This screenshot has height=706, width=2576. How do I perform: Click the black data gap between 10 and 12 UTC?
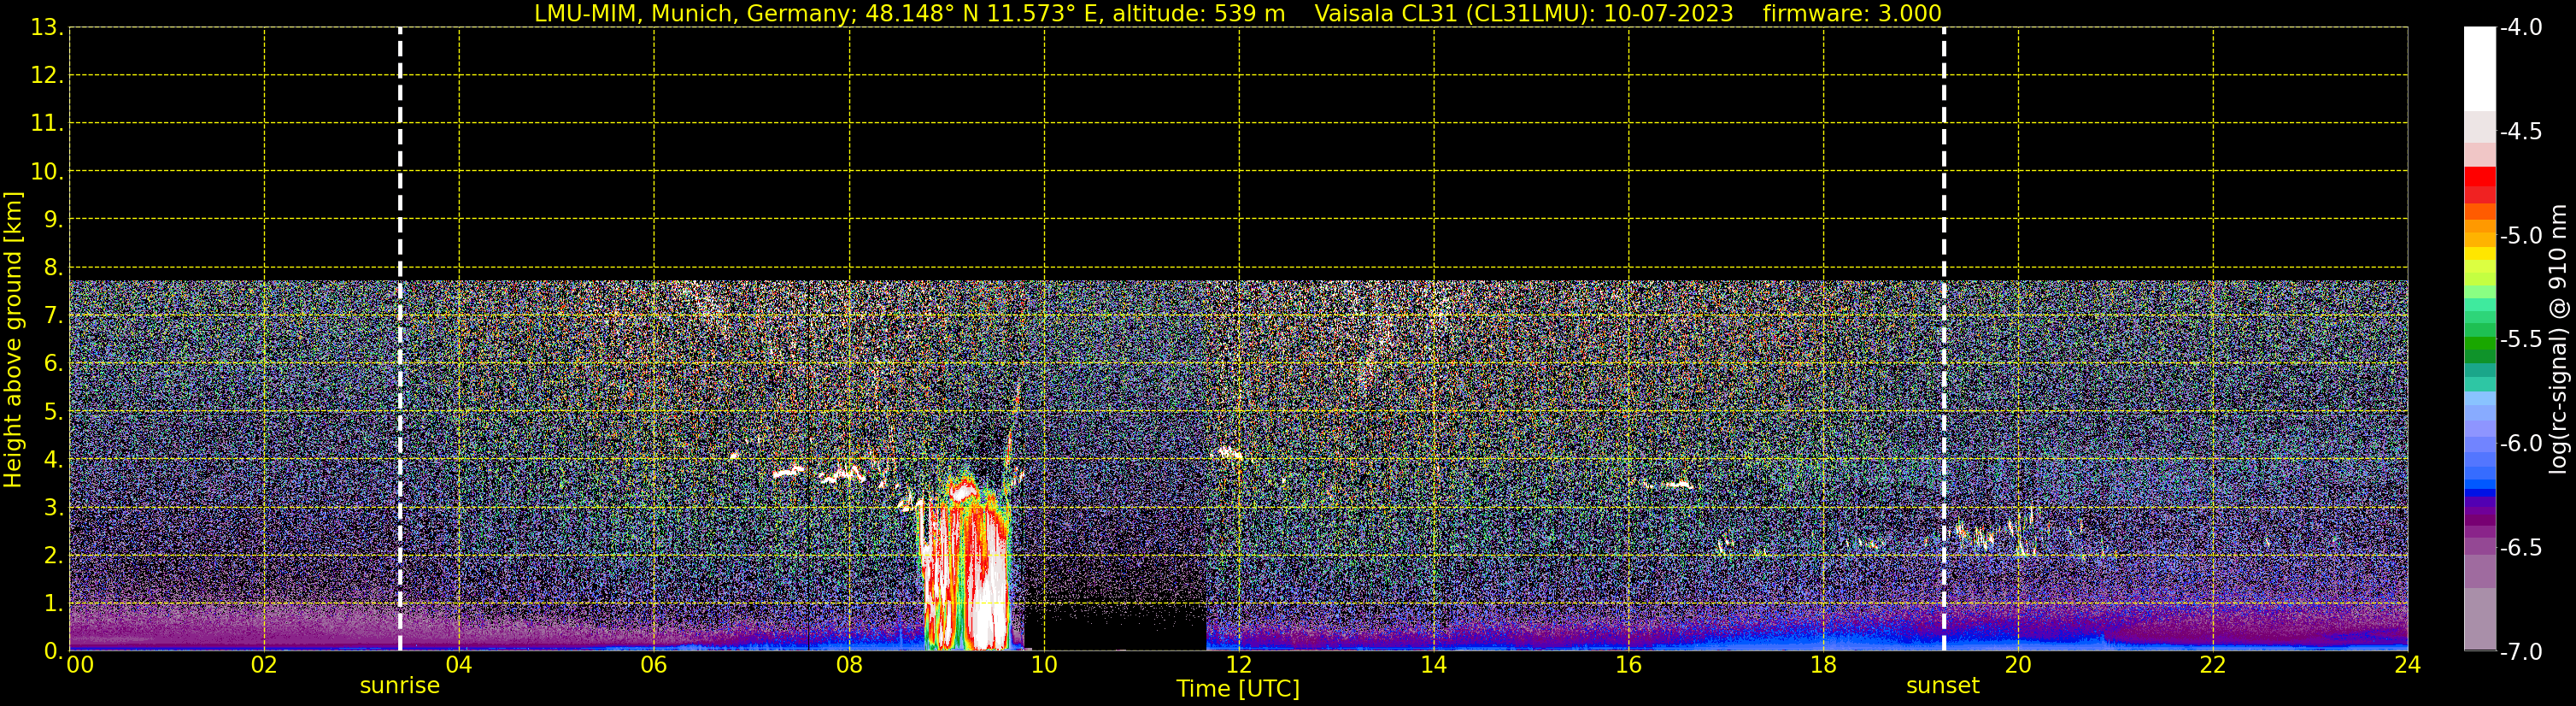pyautogui.click(x=1115, y=626)
